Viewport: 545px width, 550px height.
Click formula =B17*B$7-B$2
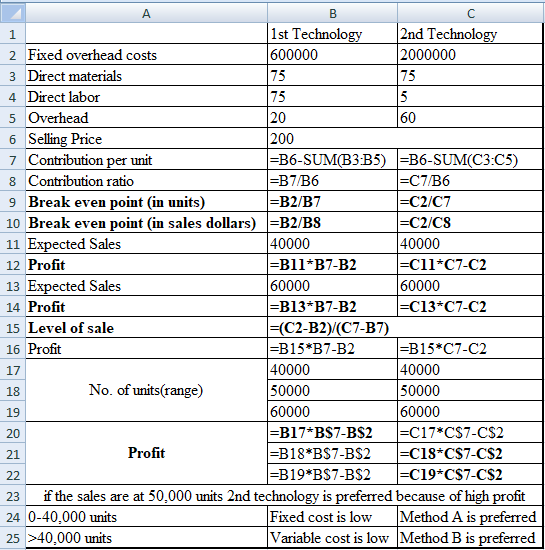[x=332, y=433]
